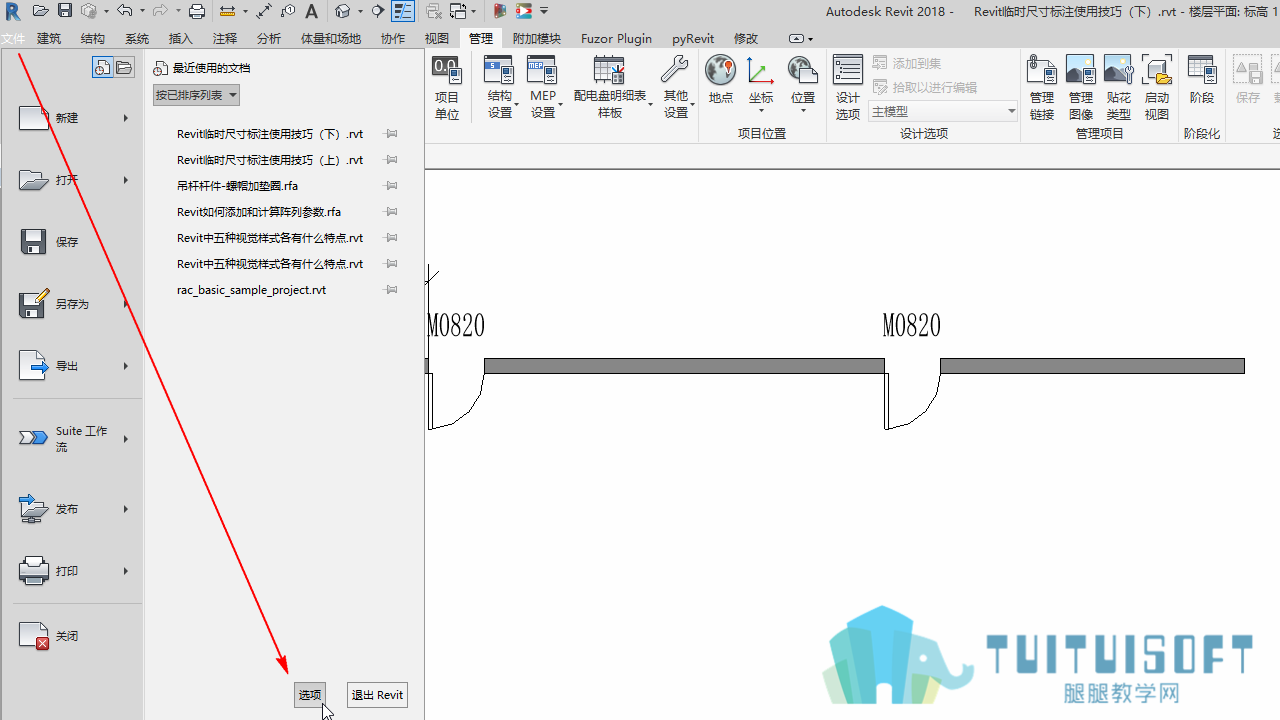This screenshot has height=720, width=1280.
Task: Open the 主模型 design option combo box
Action: point(943,112)
